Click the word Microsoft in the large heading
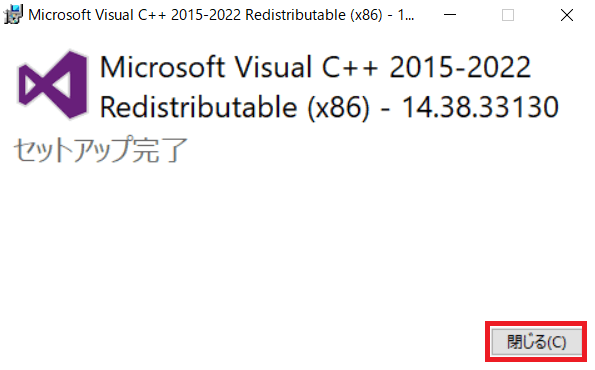The height and width of the screenshot is (370, 595). coord(162,67)
